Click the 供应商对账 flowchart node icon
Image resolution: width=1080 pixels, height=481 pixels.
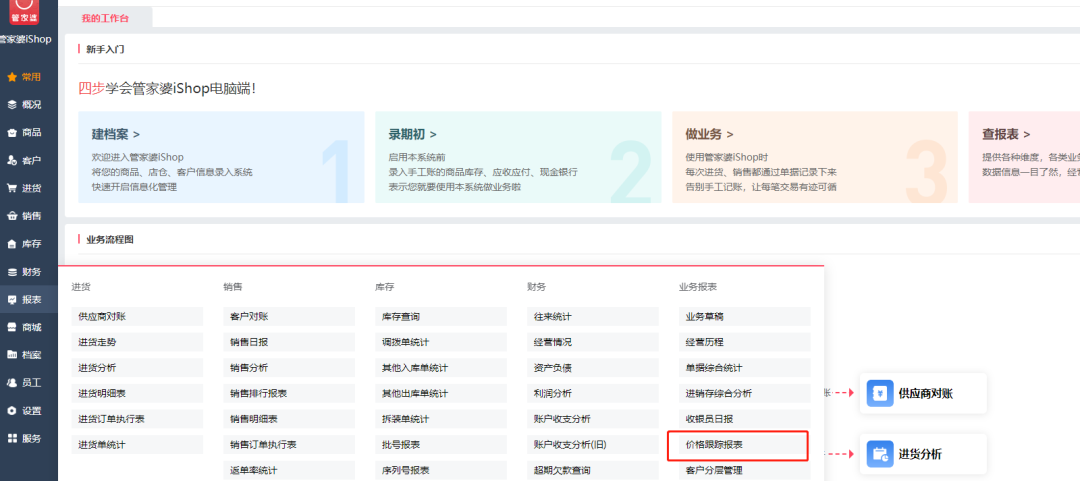pos(880,393)
